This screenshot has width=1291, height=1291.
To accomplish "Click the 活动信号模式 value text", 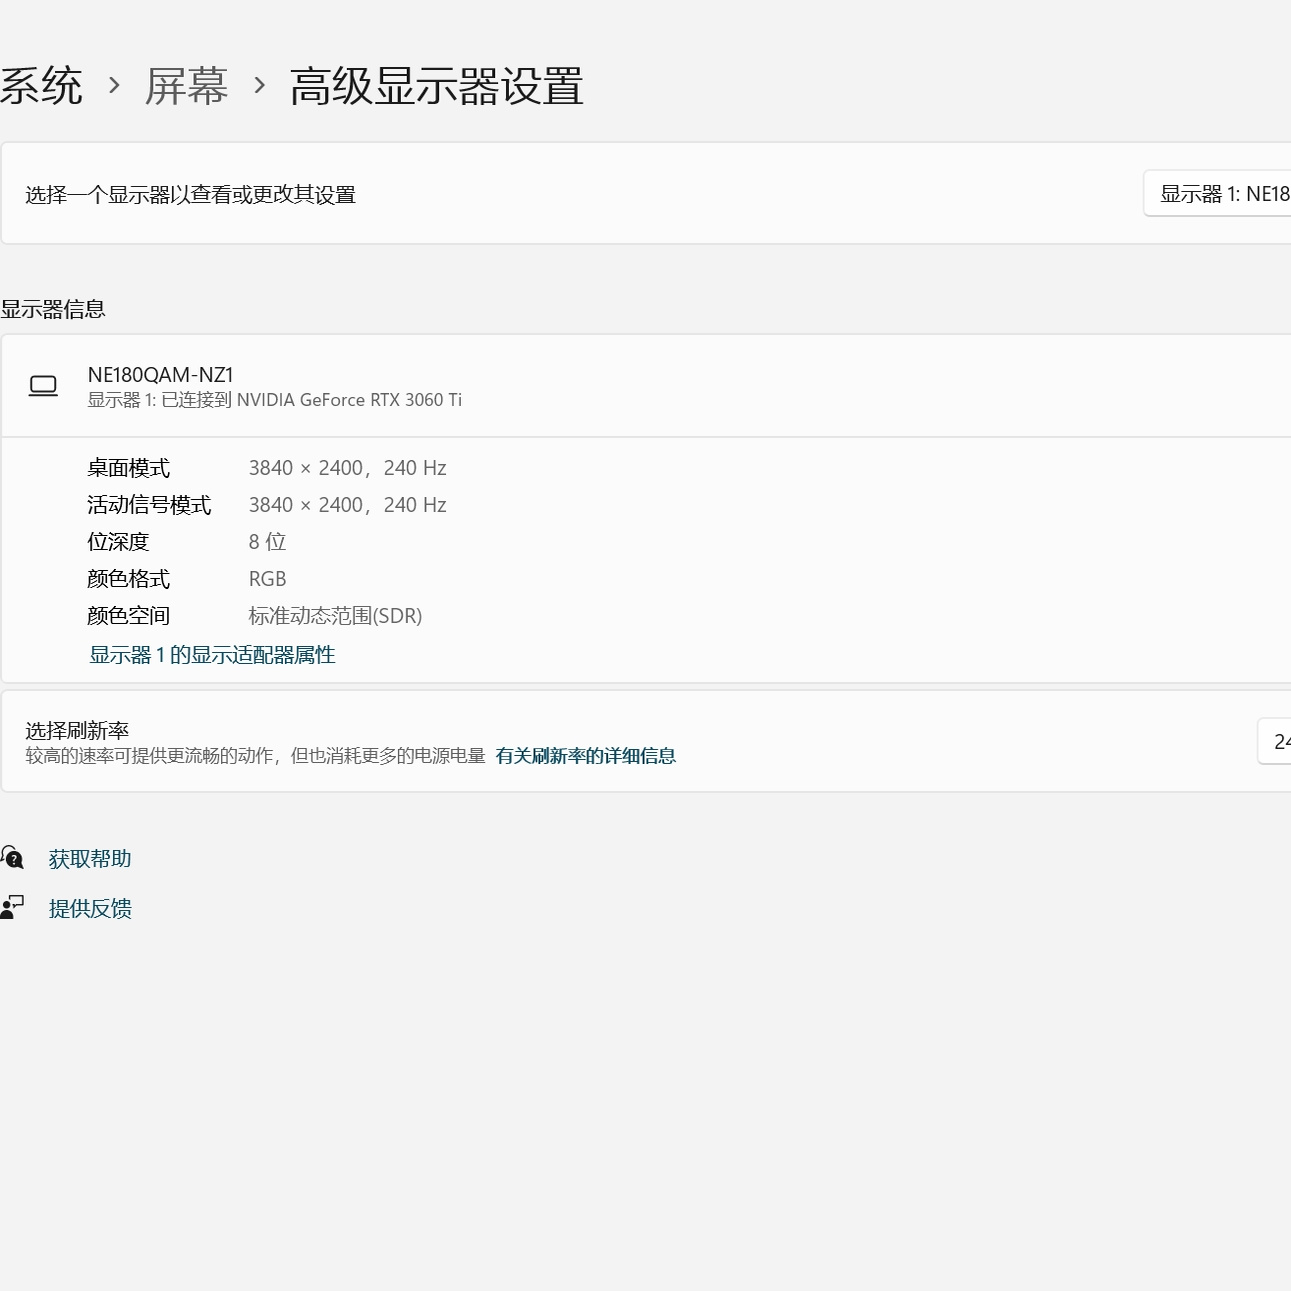I will coord(347,504).
